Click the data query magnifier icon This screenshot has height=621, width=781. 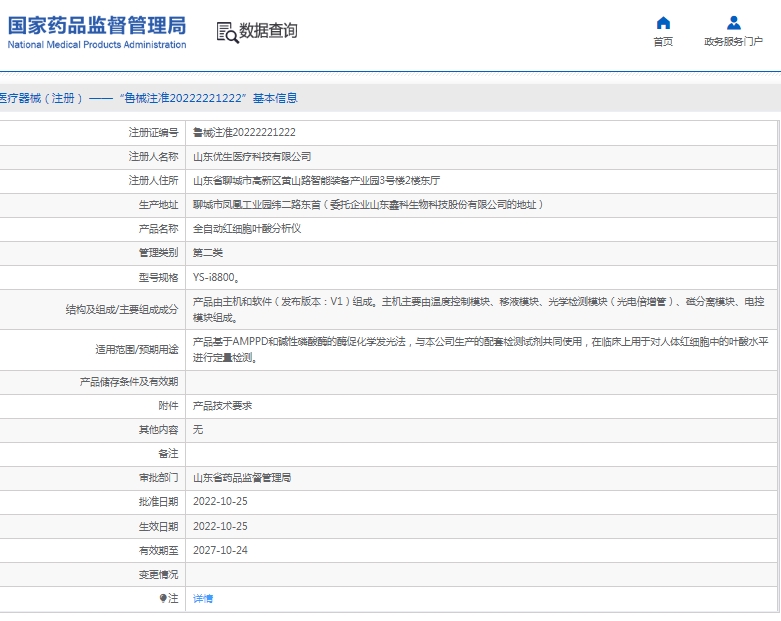(228, 32)
